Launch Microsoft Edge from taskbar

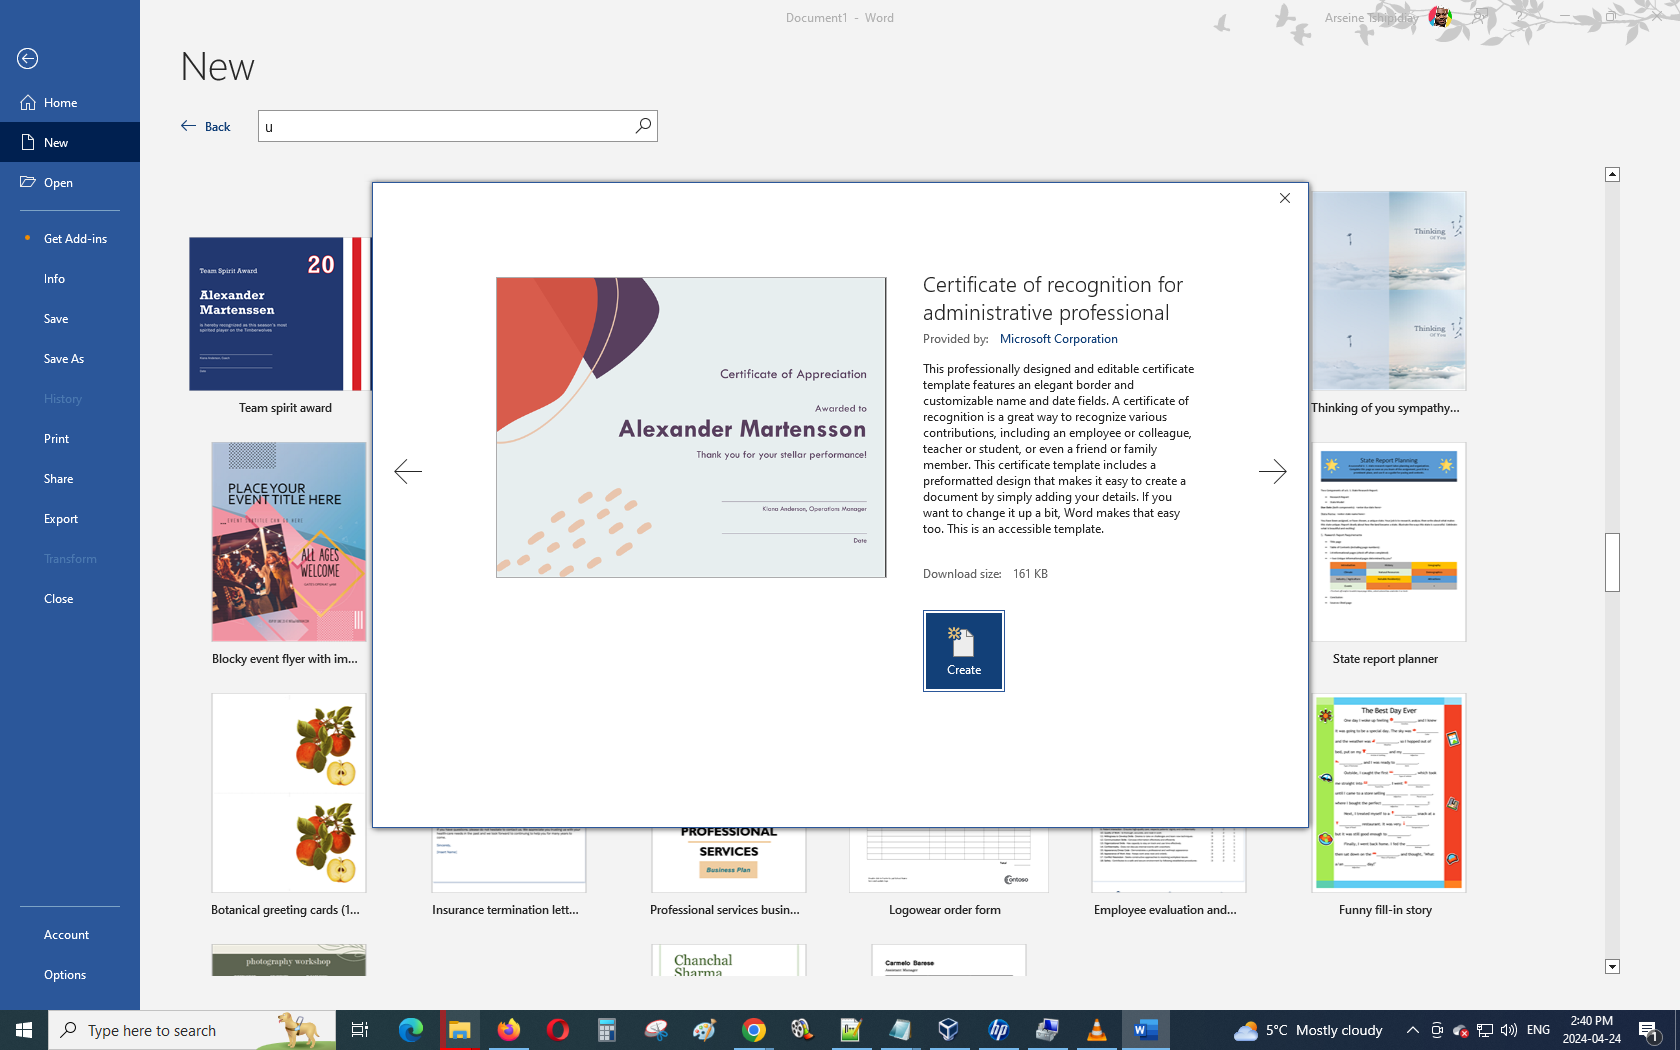tap(410, 1030)
